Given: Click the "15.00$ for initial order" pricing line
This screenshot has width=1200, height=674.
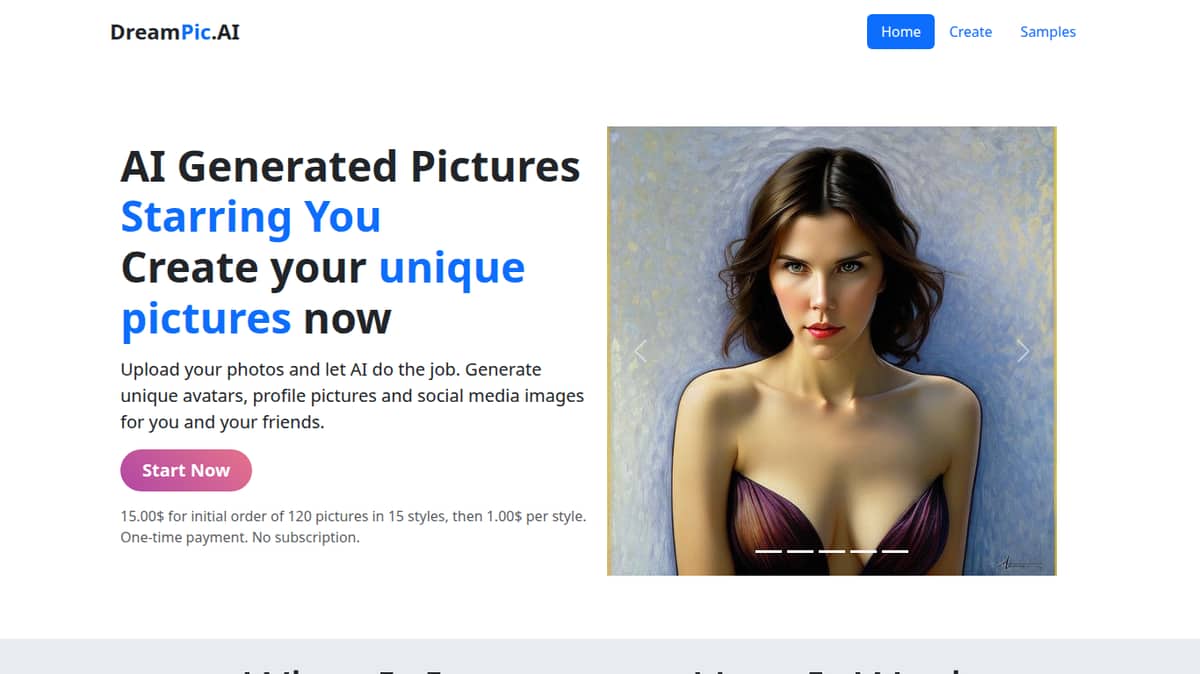Looking at the screenshot, I should [353, 517].
